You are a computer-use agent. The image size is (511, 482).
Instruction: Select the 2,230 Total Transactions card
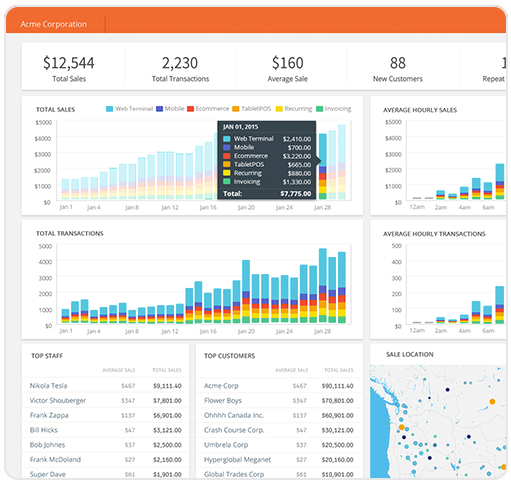180,68
